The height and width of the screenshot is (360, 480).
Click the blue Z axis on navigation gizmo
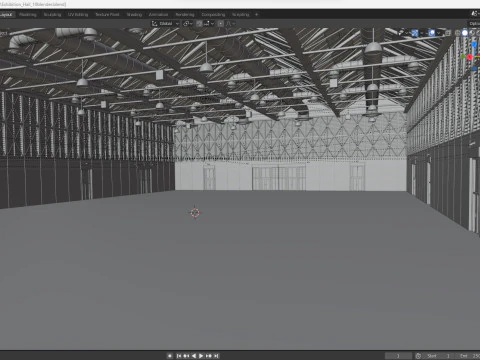coord(474,44)
